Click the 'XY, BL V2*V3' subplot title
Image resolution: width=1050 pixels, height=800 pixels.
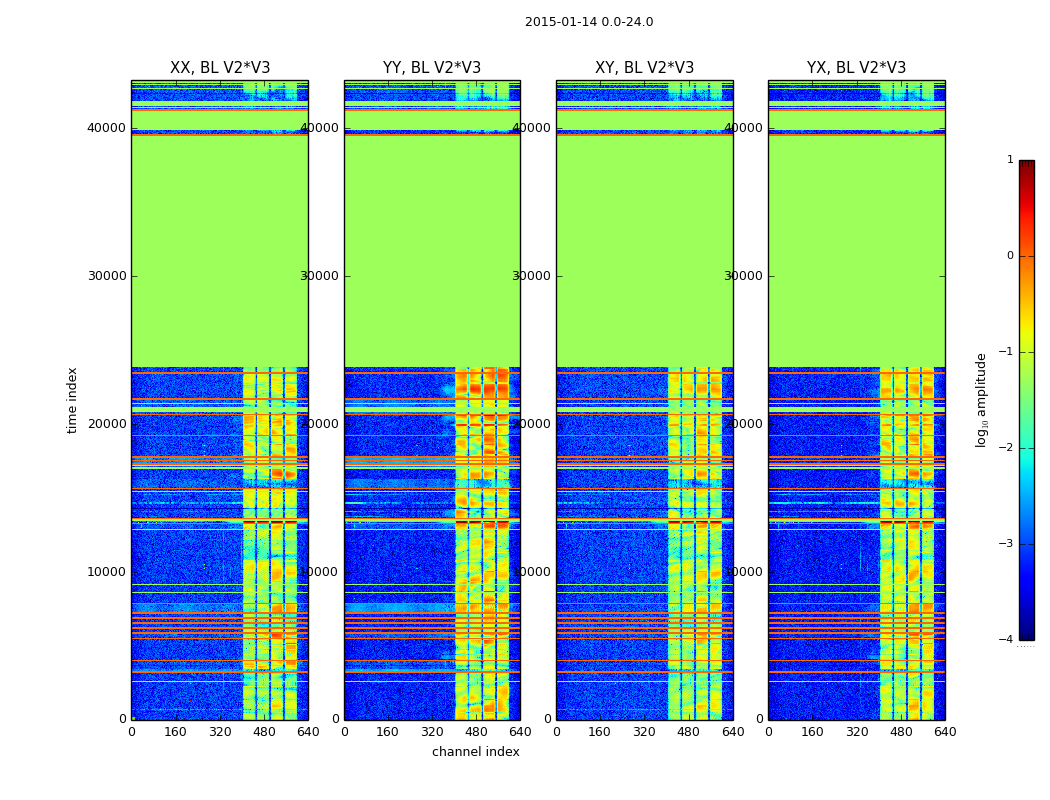644,68
